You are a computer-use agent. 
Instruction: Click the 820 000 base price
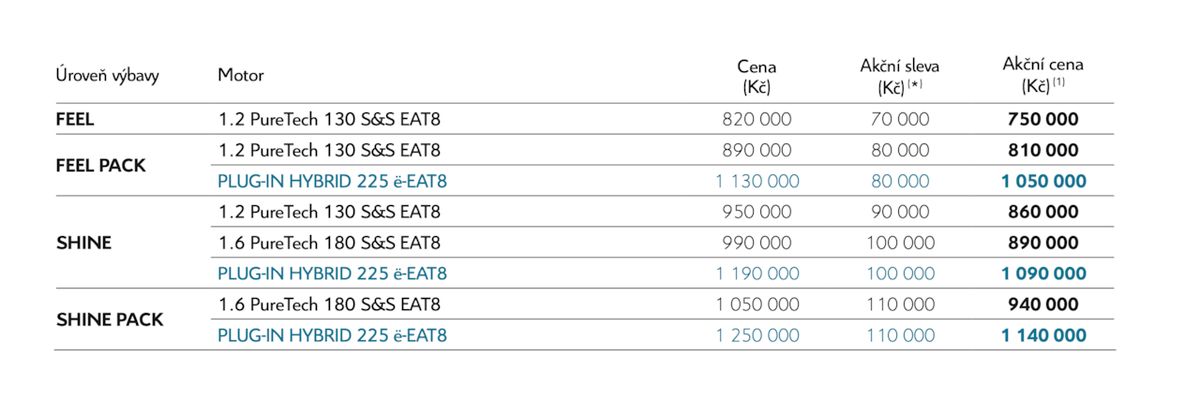(x=757, y=119)
